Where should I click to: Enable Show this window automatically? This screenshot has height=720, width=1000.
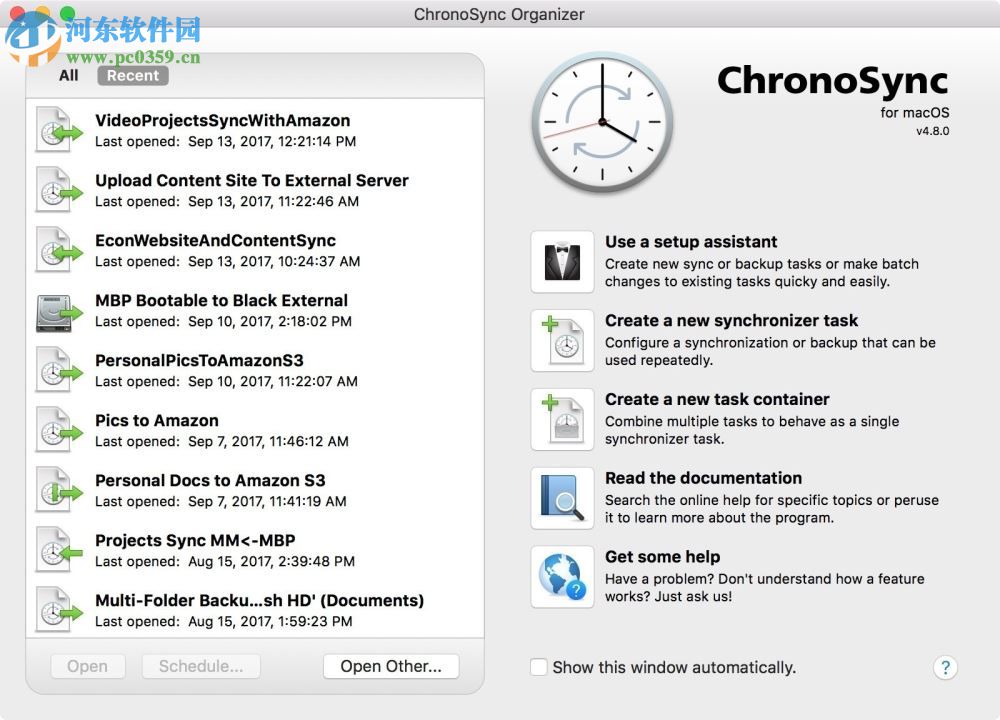point(538,667)
